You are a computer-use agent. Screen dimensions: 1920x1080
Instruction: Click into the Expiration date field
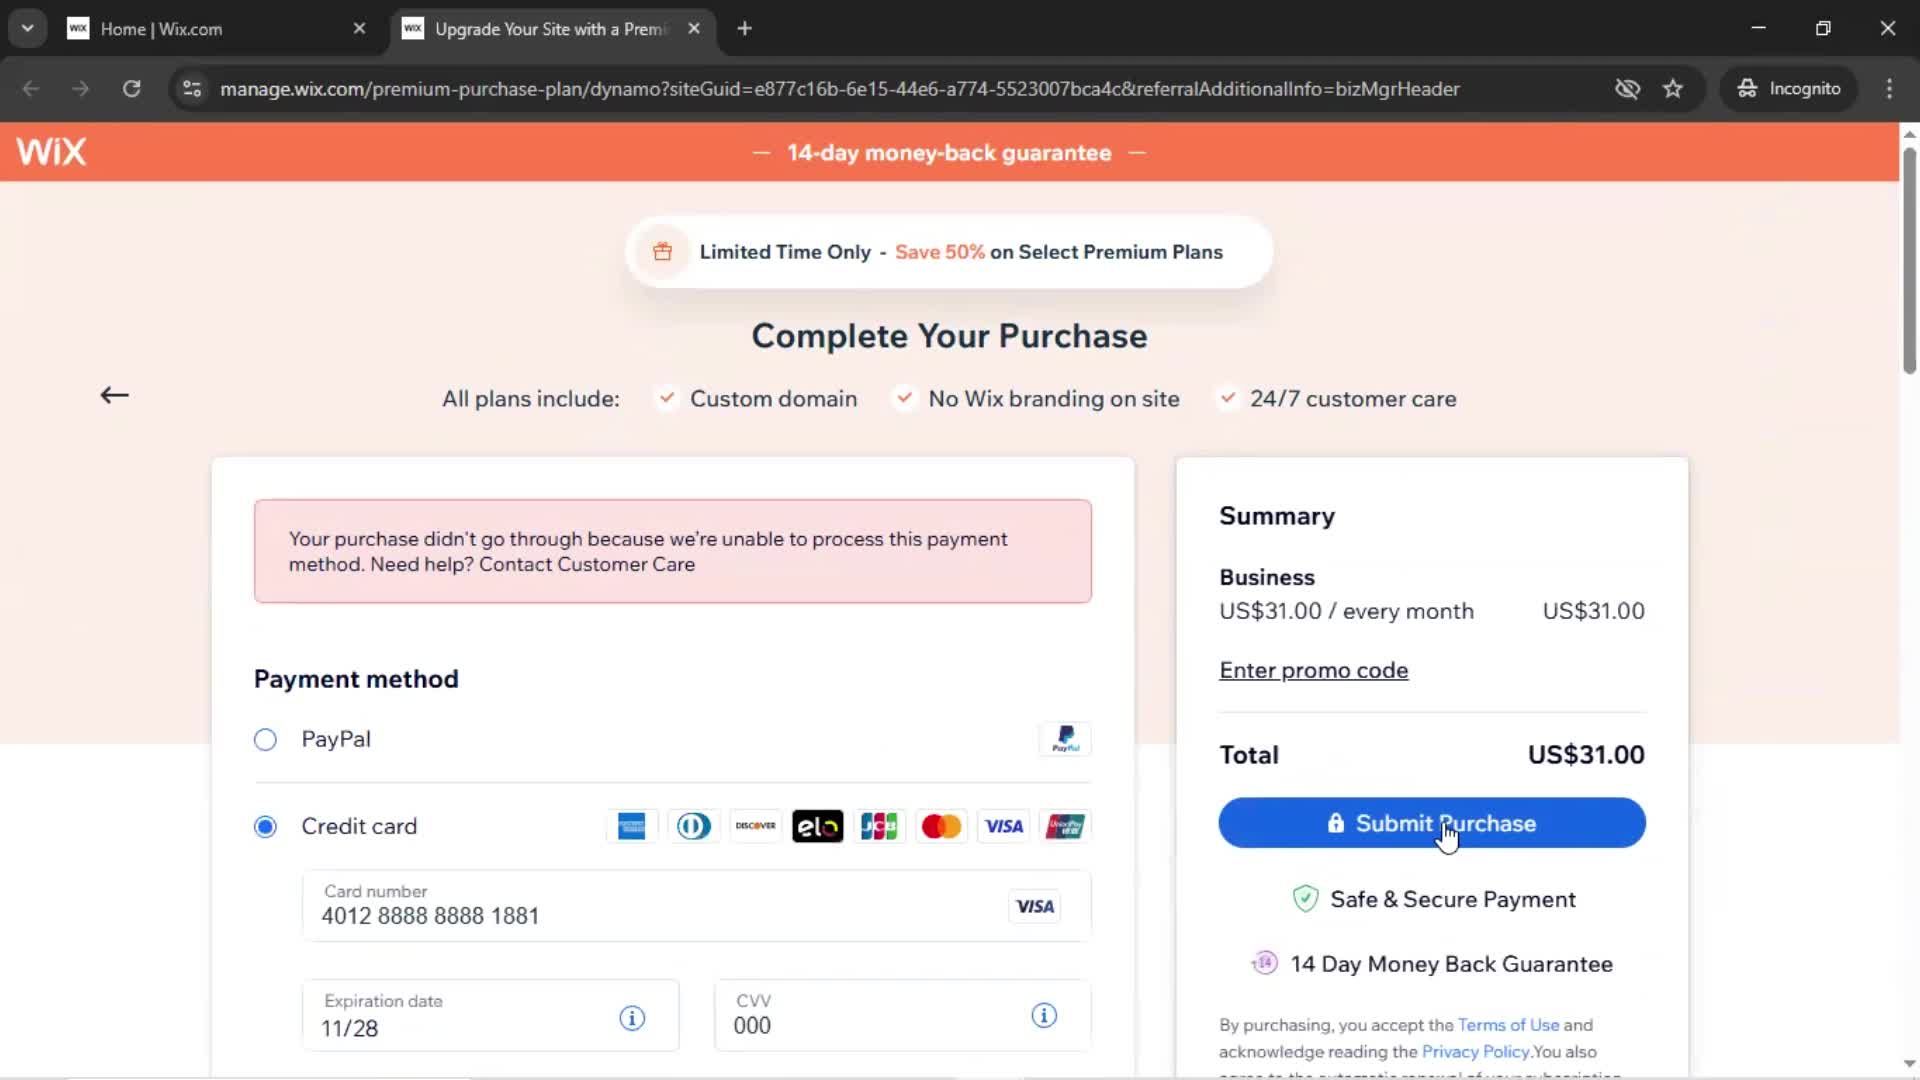coord(490,1015)
